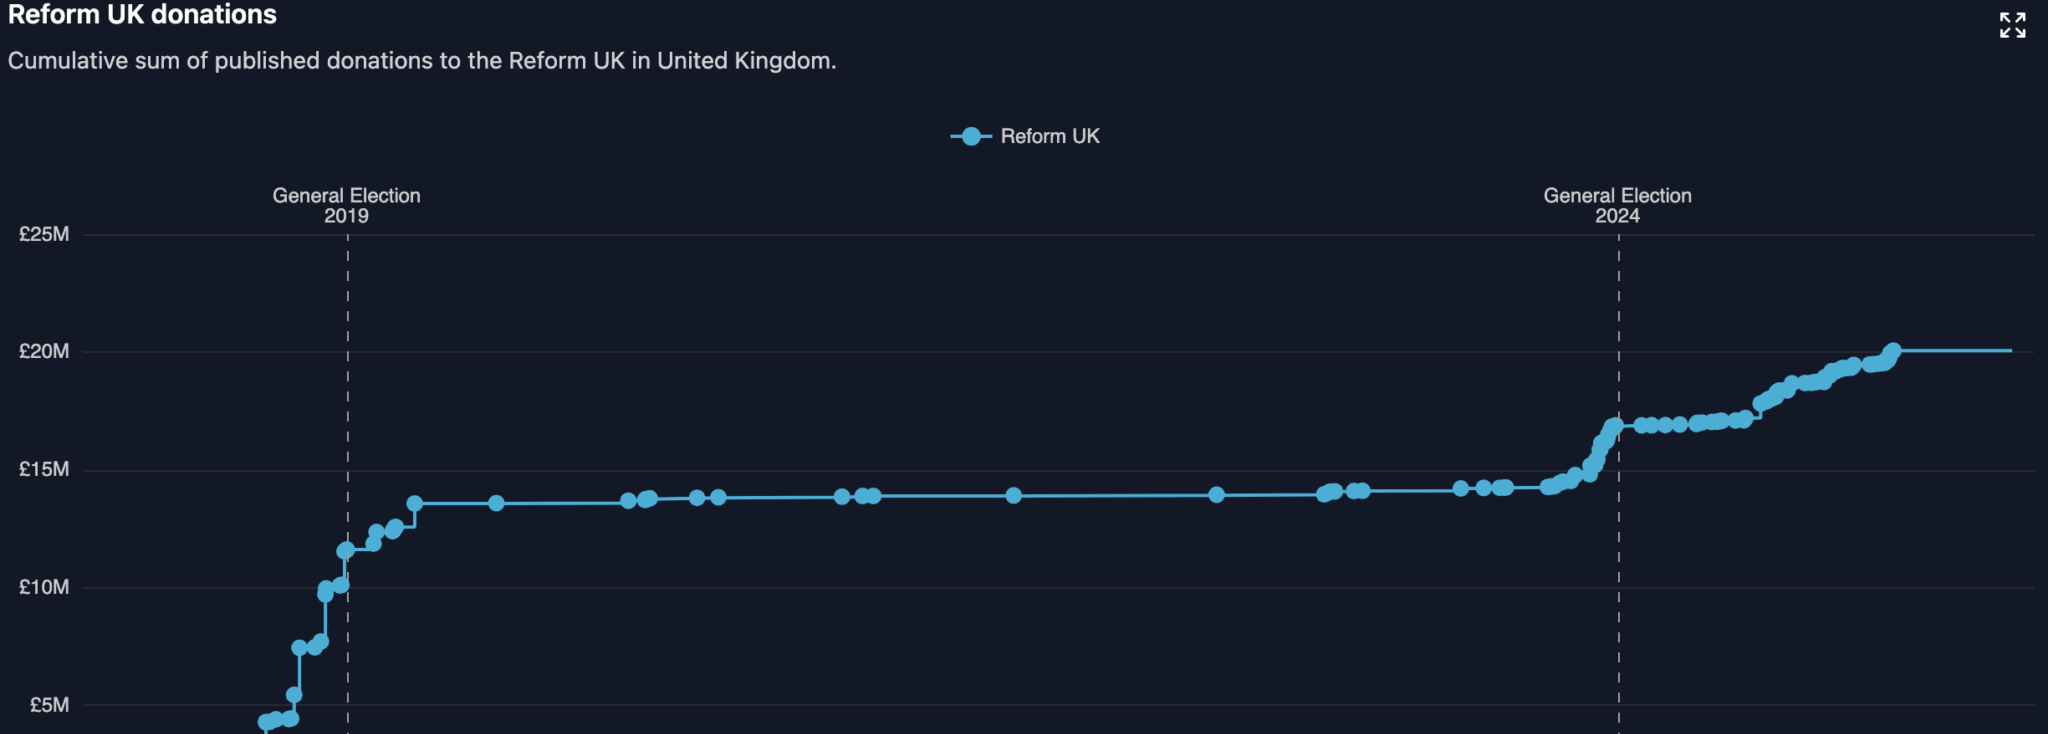Screen dimensions: 2048x734
Task: Click the flat line end after last donation
Action: (x=2010, y=351)
